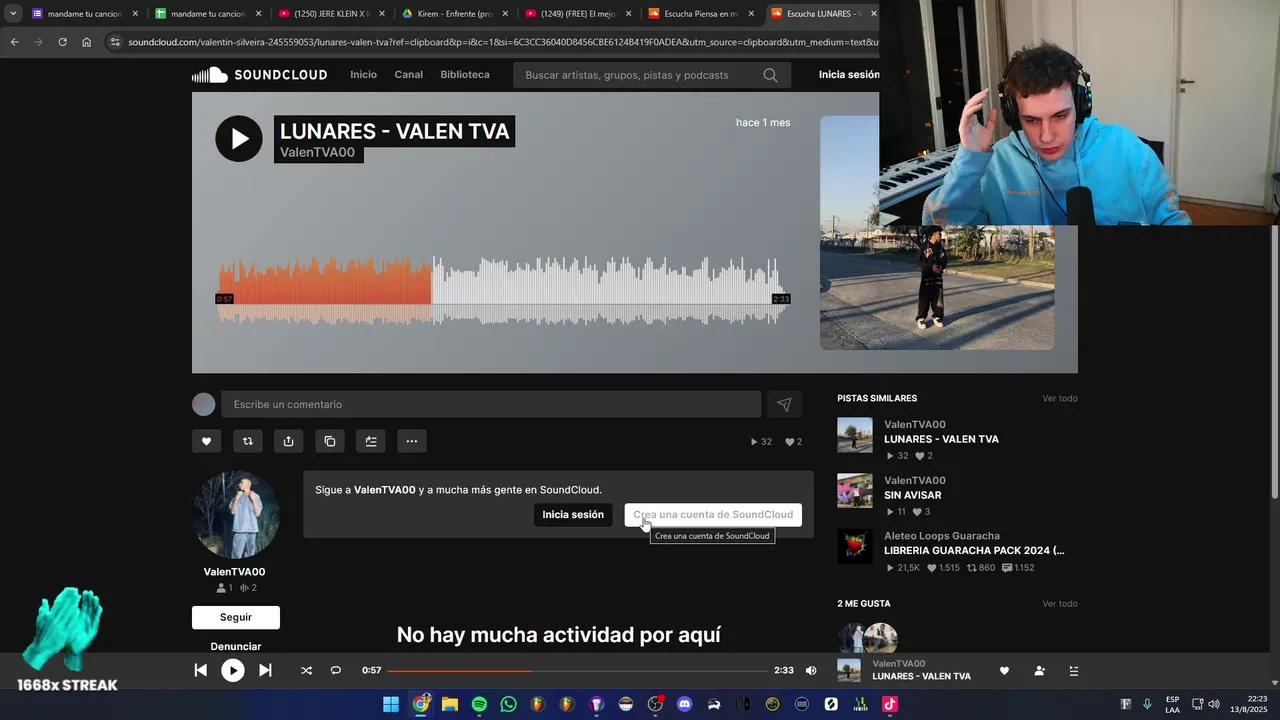The image size is (1280, 720).
Task: Open the SIN AVISAR similar track
Action: click(912, 495)
